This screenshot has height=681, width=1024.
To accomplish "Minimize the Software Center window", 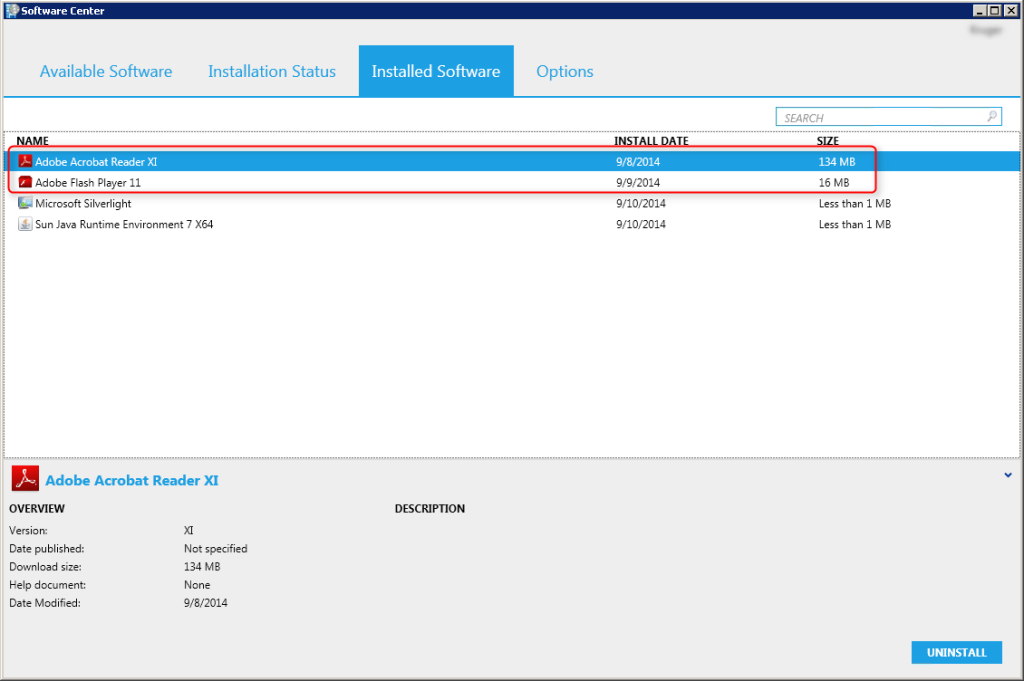I will 980,10.
